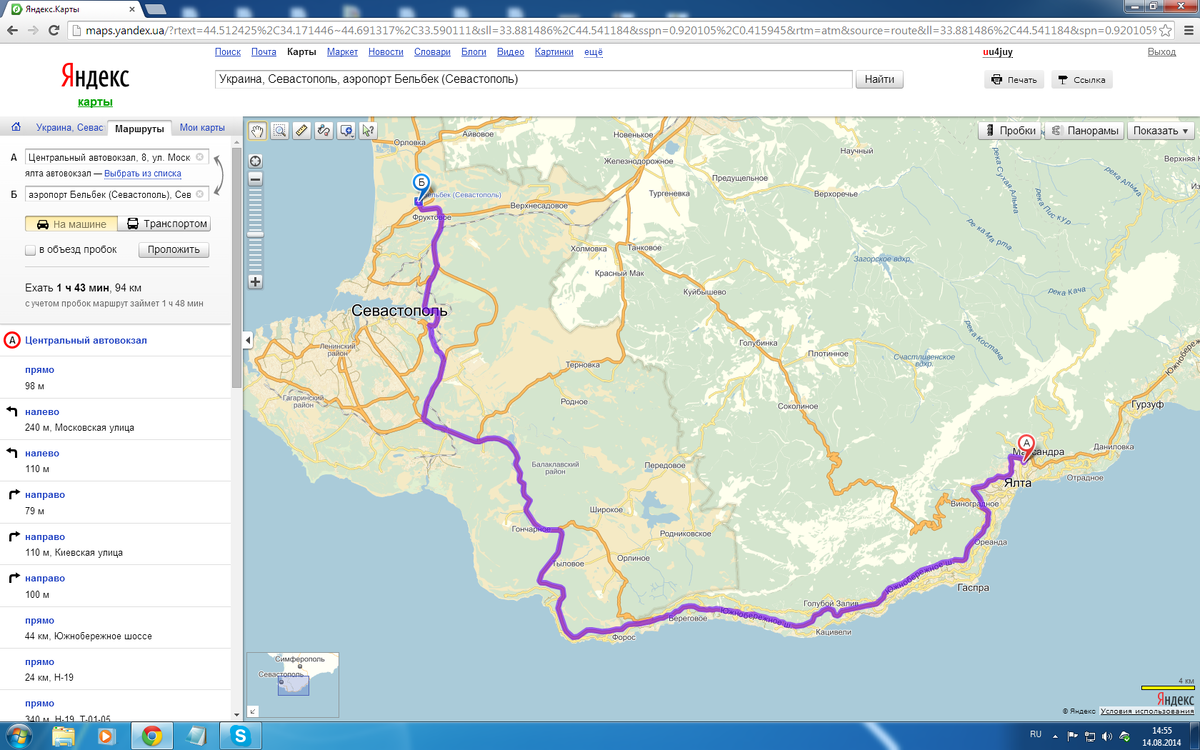
Task: Click the home icon in the sidebar tabs
Action: [15, 127]
